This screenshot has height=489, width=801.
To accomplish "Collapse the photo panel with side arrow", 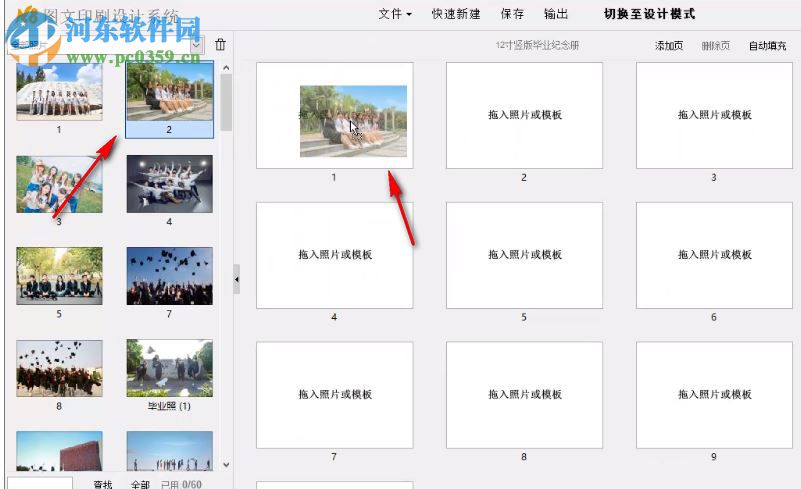I will [237, 280].
